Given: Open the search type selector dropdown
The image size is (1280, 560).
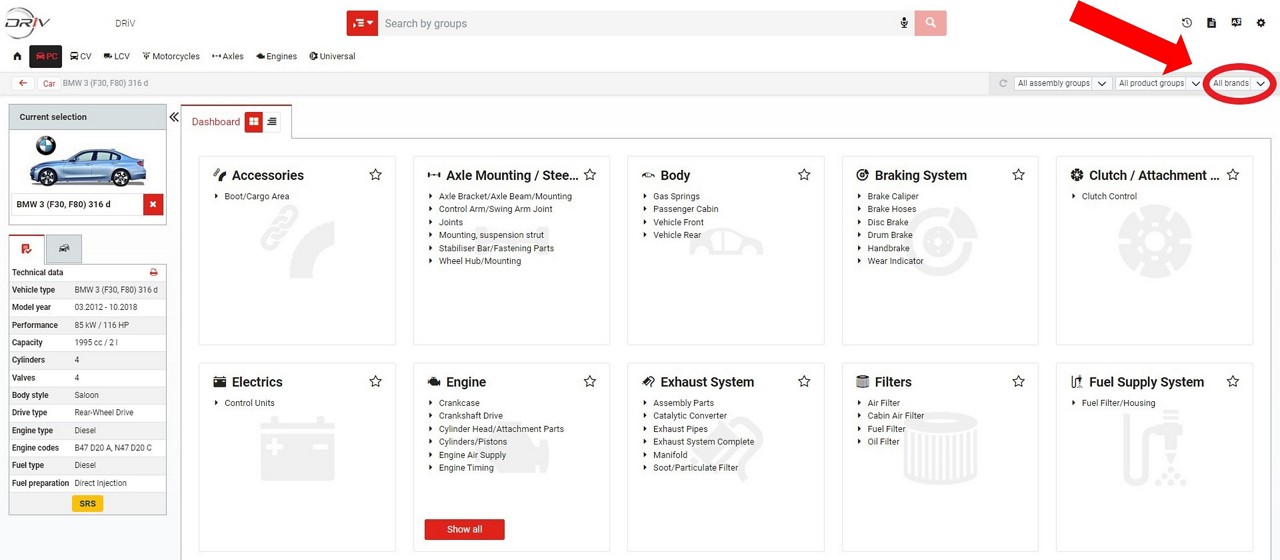Looking at the screenshot, I should tap(362, 23).
